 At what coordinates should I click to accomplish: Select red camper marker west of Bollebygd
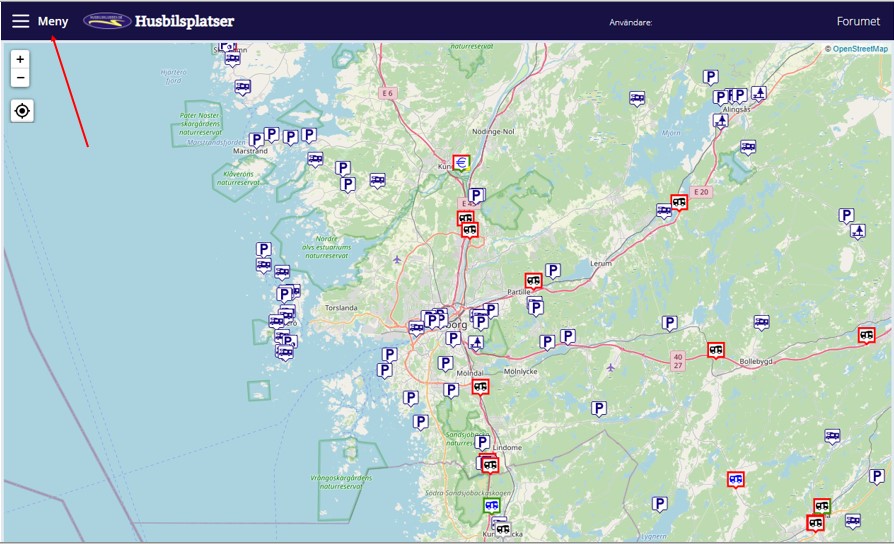point(715,350)
